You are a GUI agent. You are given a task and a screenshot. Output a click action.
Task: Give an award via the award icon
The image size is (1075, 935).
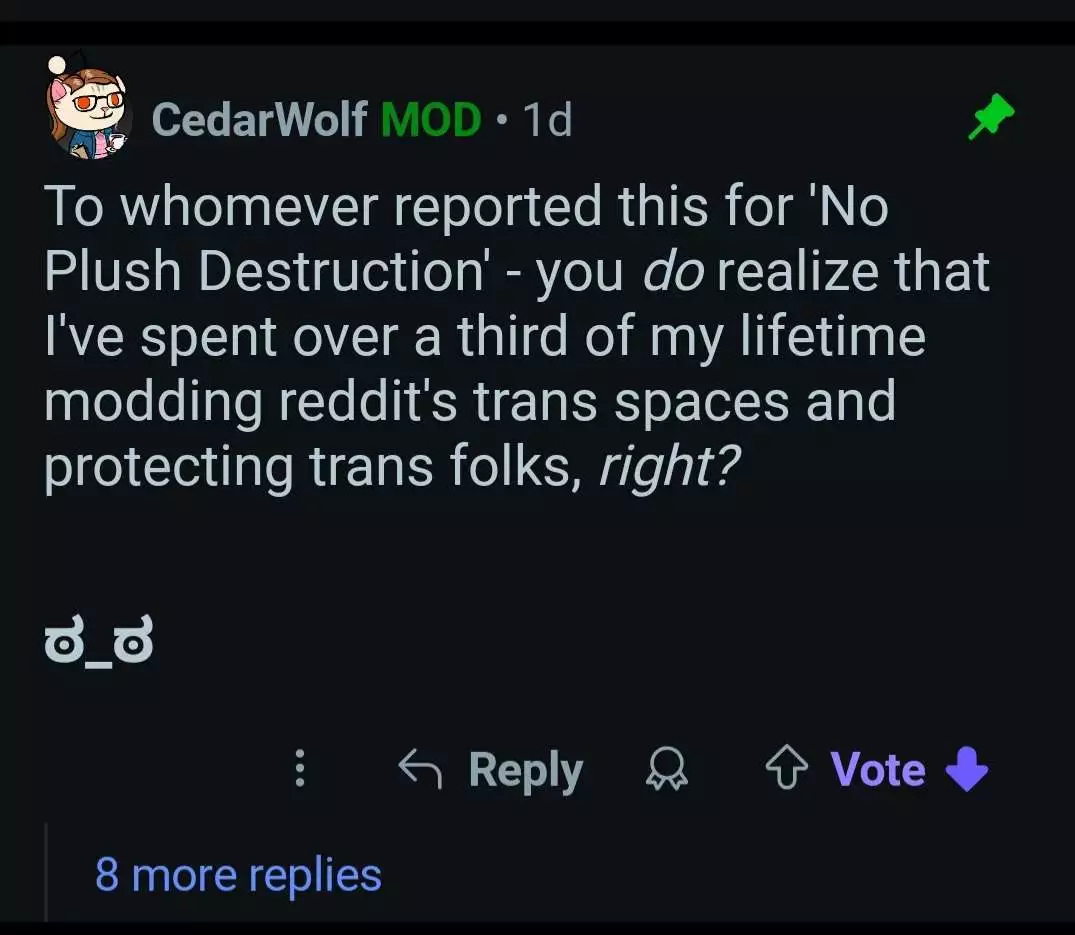click(x=666, y=770)
